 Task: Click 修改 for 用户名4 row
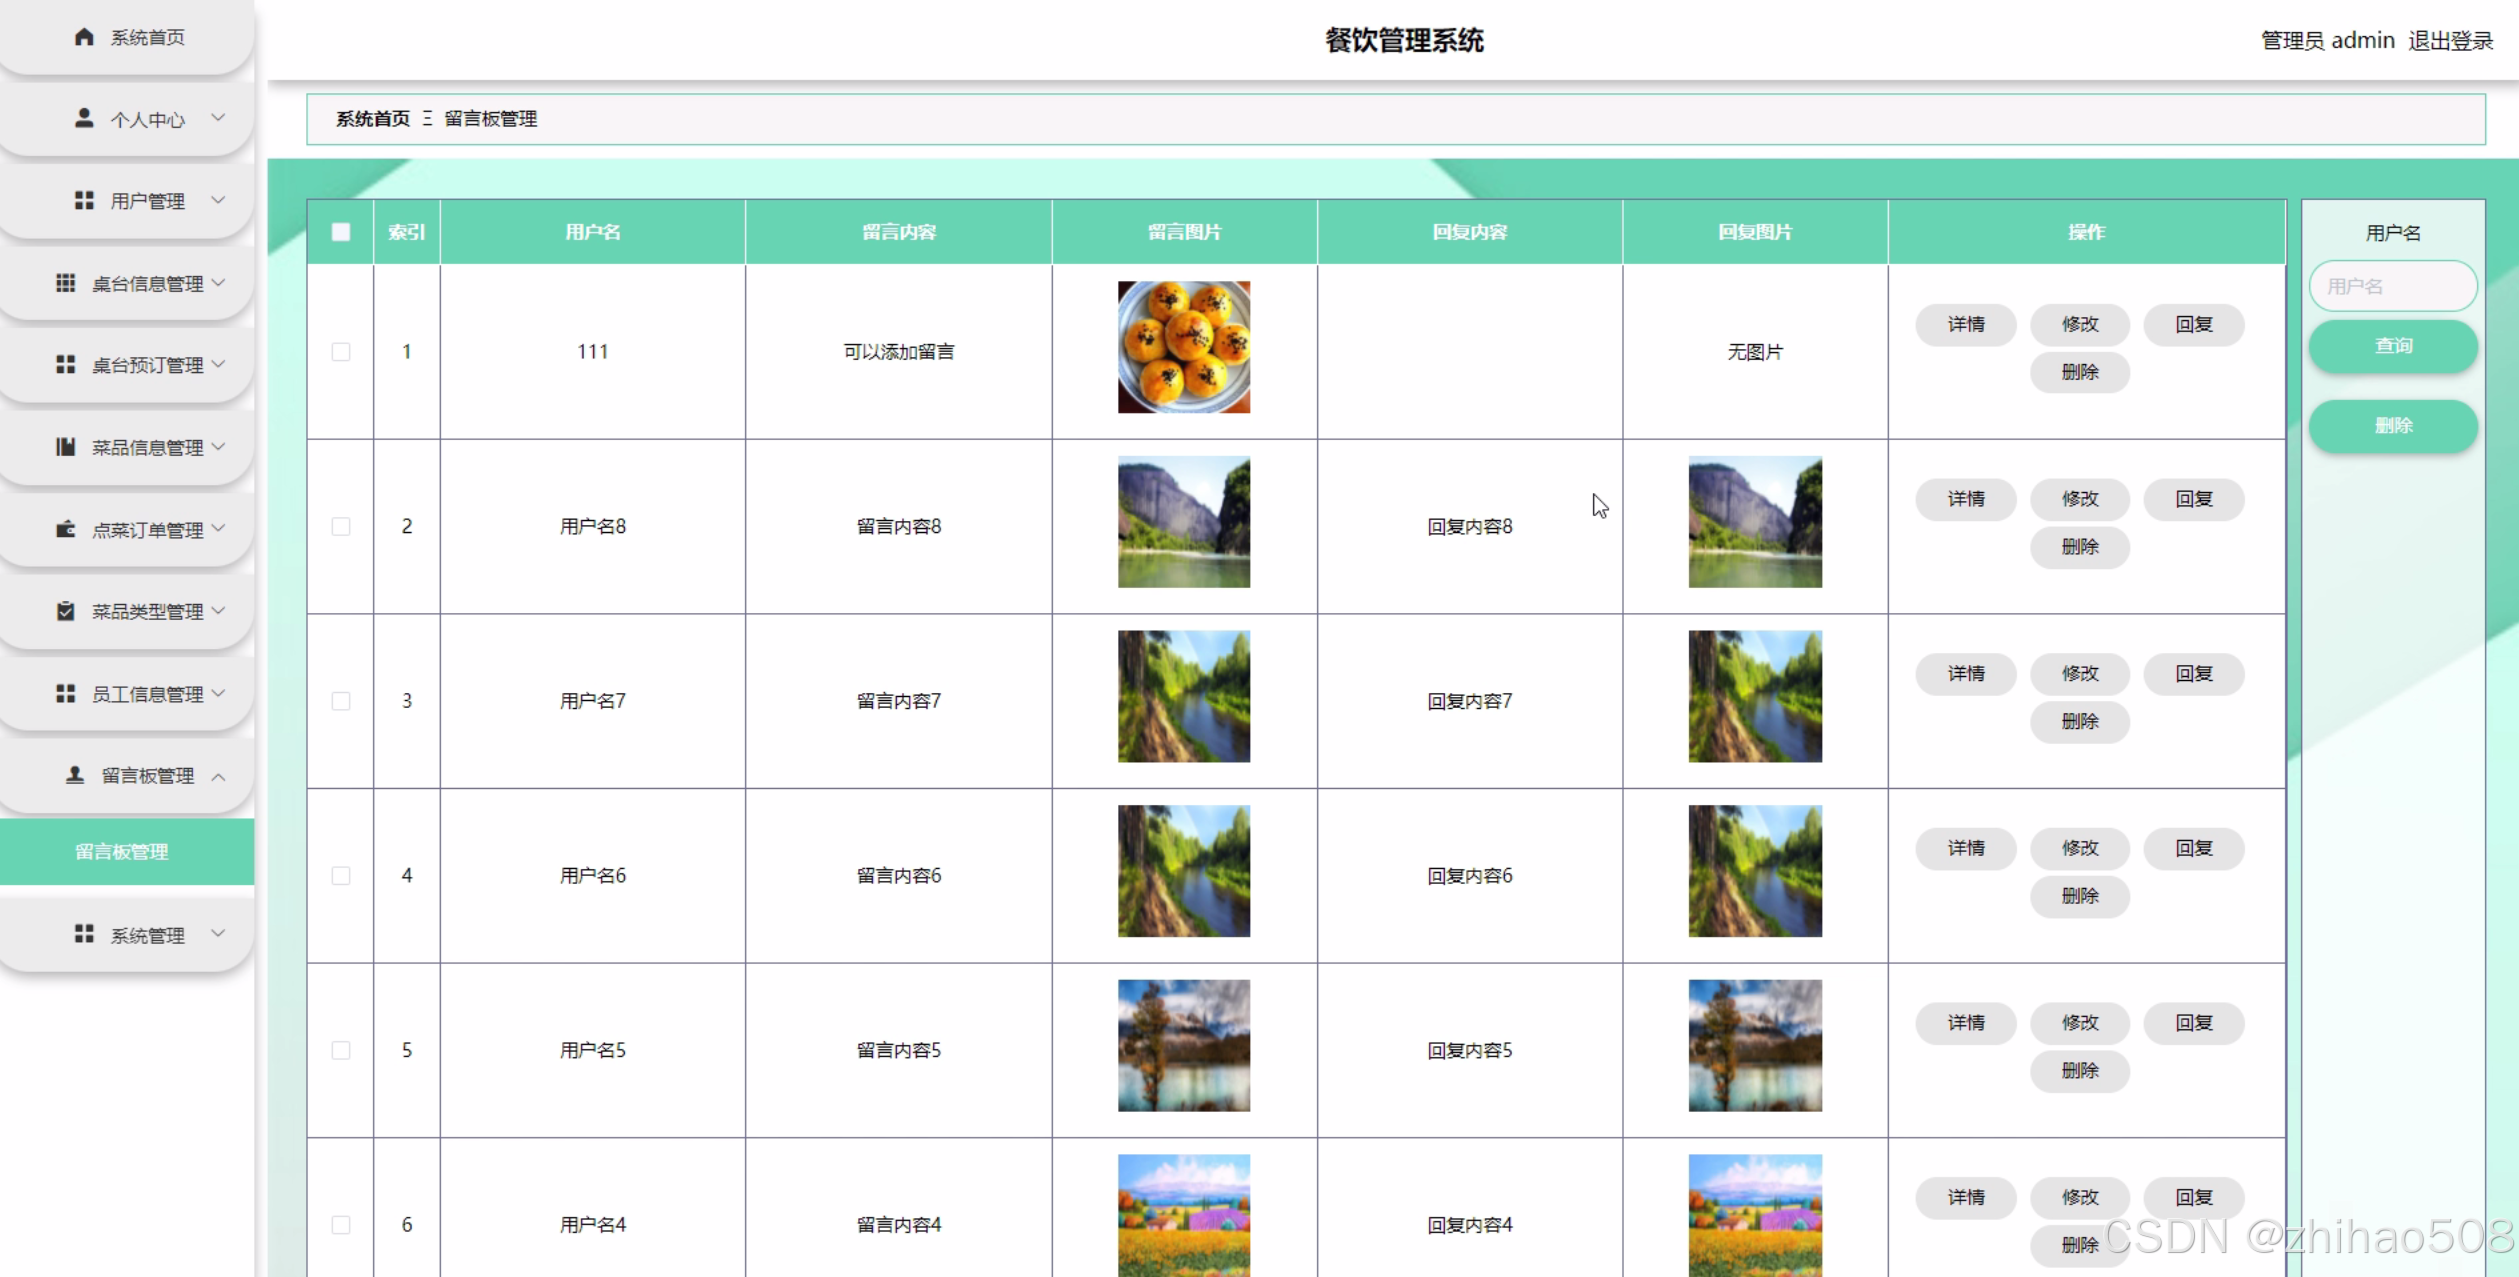point(2080,1198)
